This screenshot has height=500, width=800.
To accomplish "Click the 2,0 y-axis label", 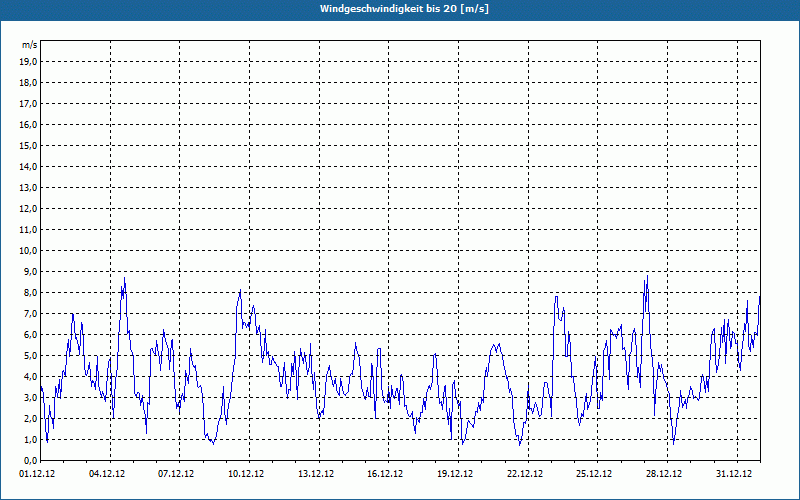I will pos(30,418).
